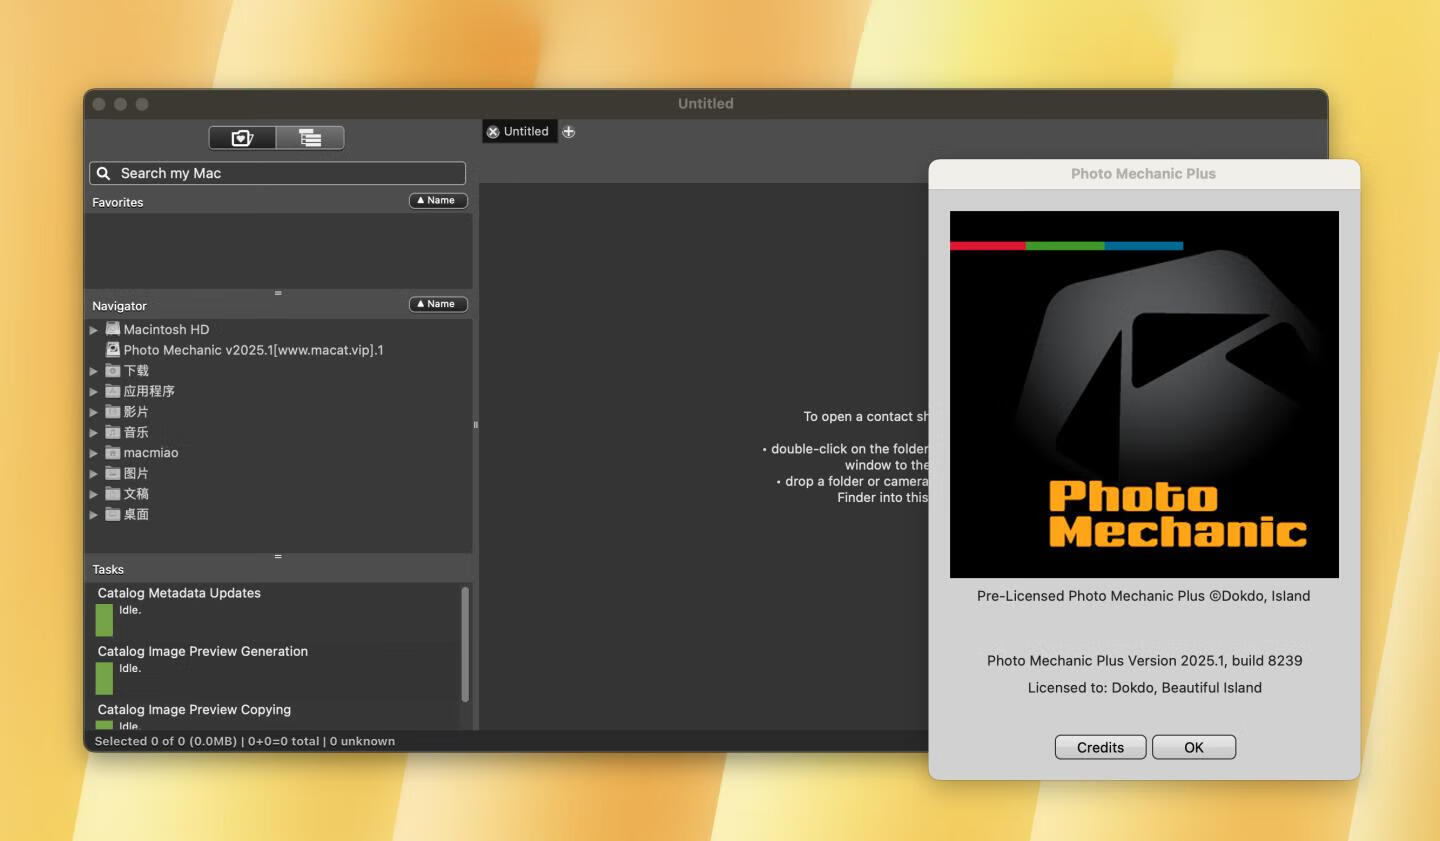Click the Catalog Image Preview Generation progress bar
This screenshot has height=841, width=1440.
(104, 678)
